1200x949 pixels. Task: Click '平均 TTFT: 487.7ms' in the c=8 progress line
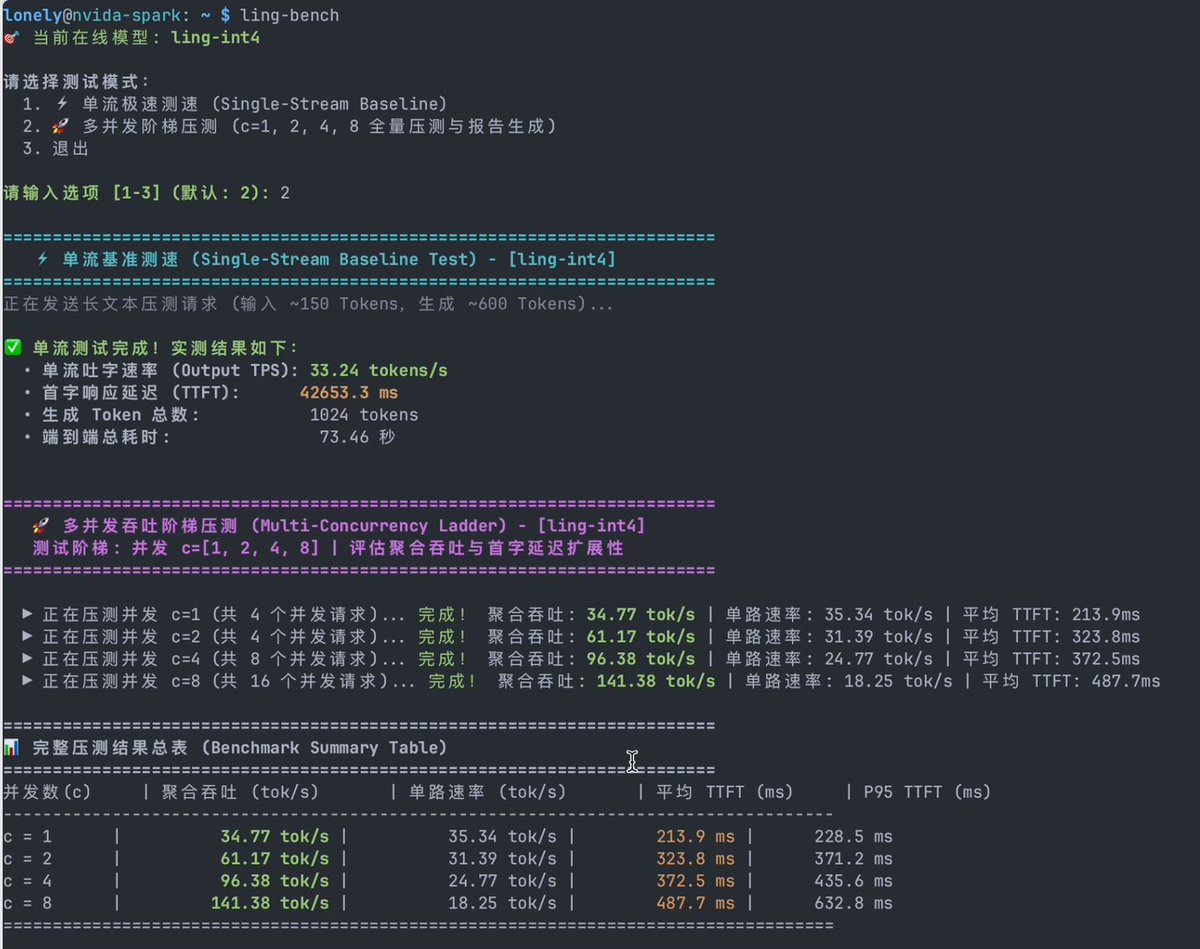pyautogui.click(x=1072, y=681)
